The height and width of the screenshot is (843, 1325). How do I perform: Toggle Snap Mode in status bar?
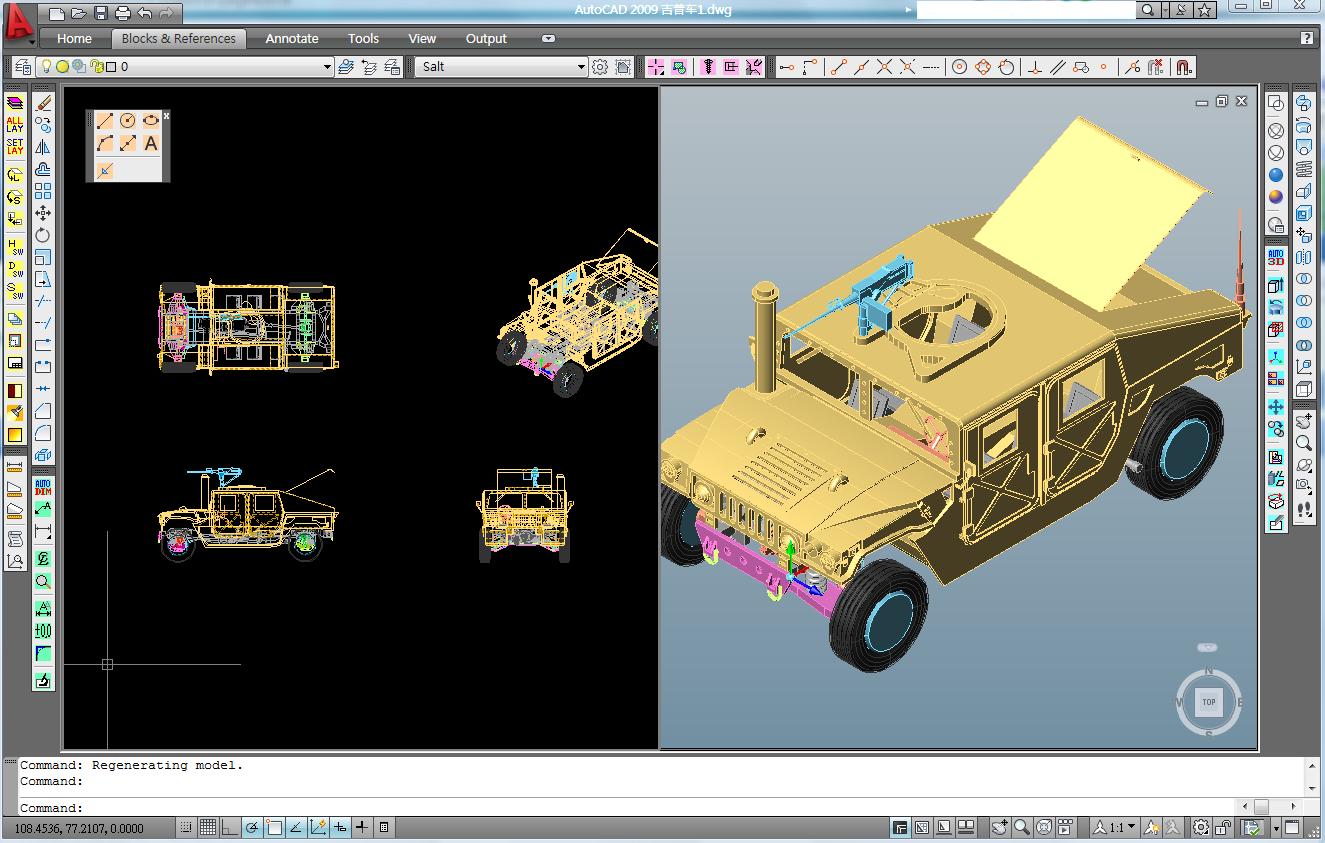[x=186, y=827]
